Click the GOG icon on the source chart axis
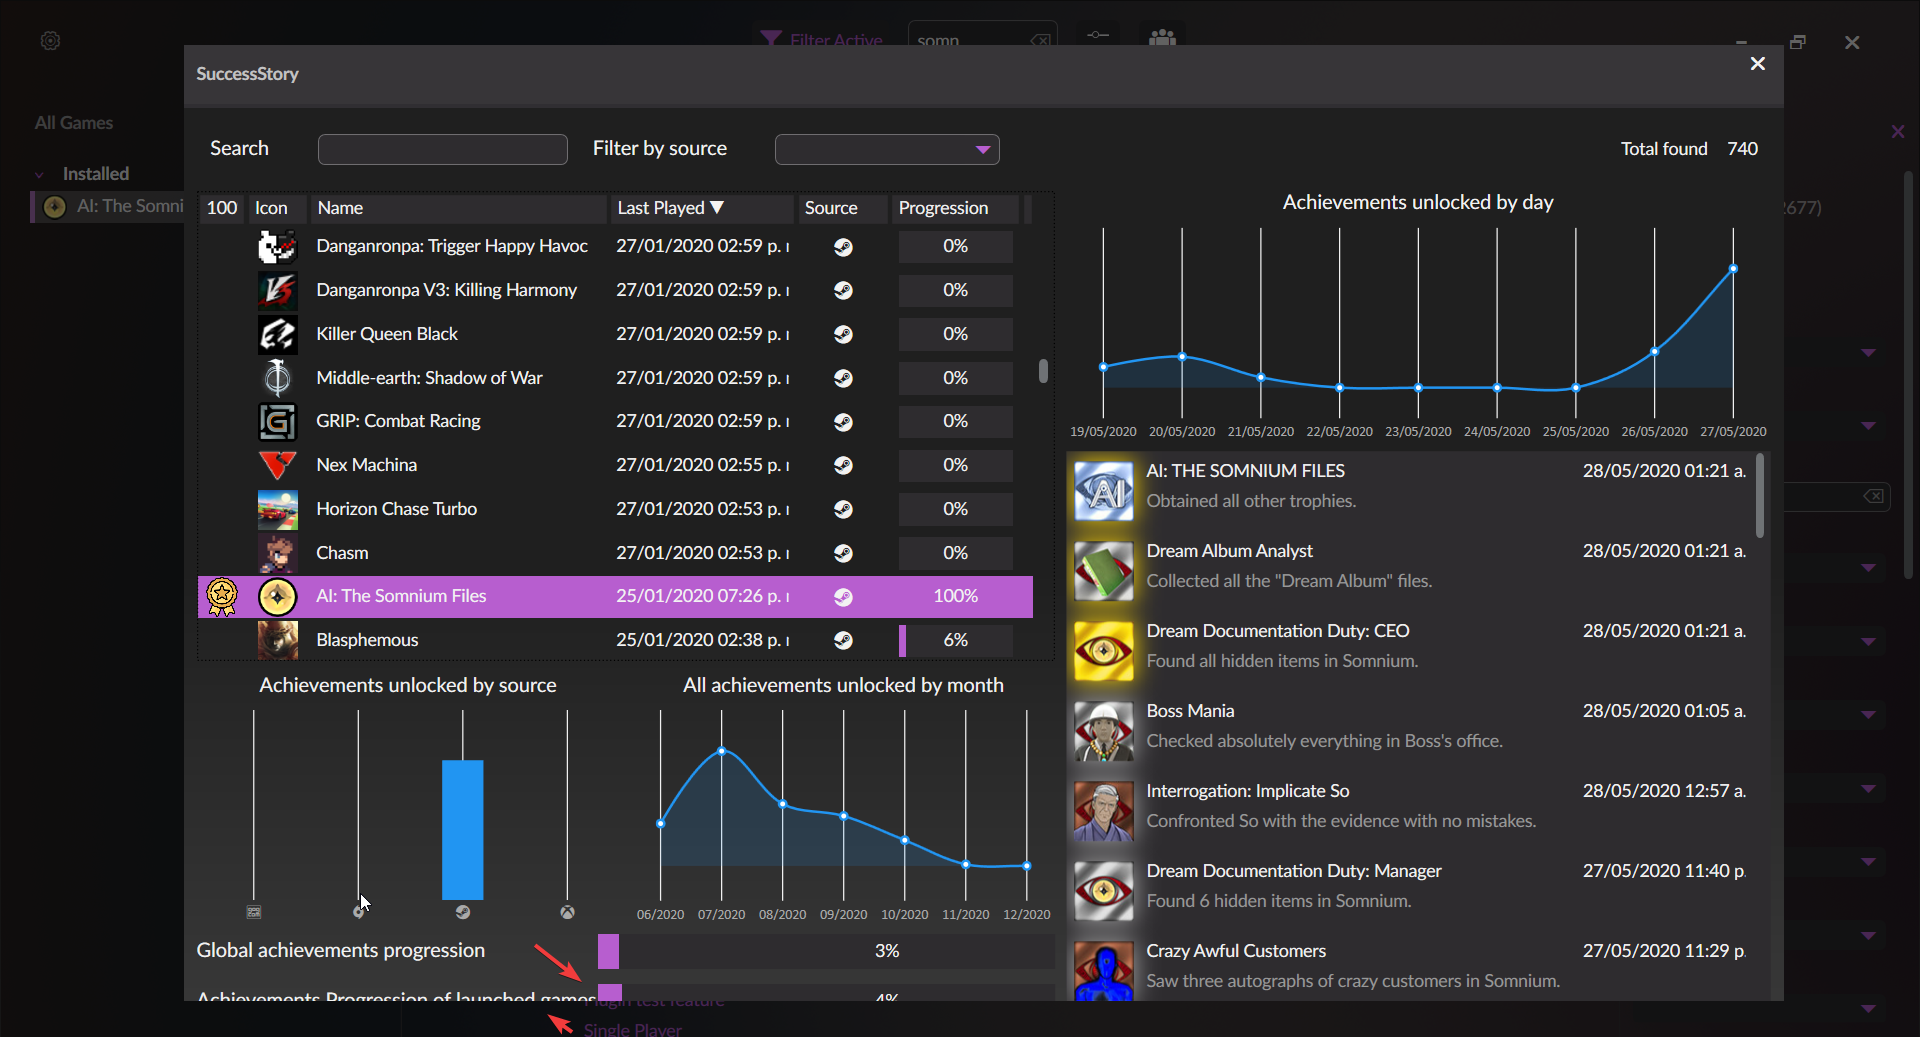This screenshot has height=1037, width=1920. 255,911
